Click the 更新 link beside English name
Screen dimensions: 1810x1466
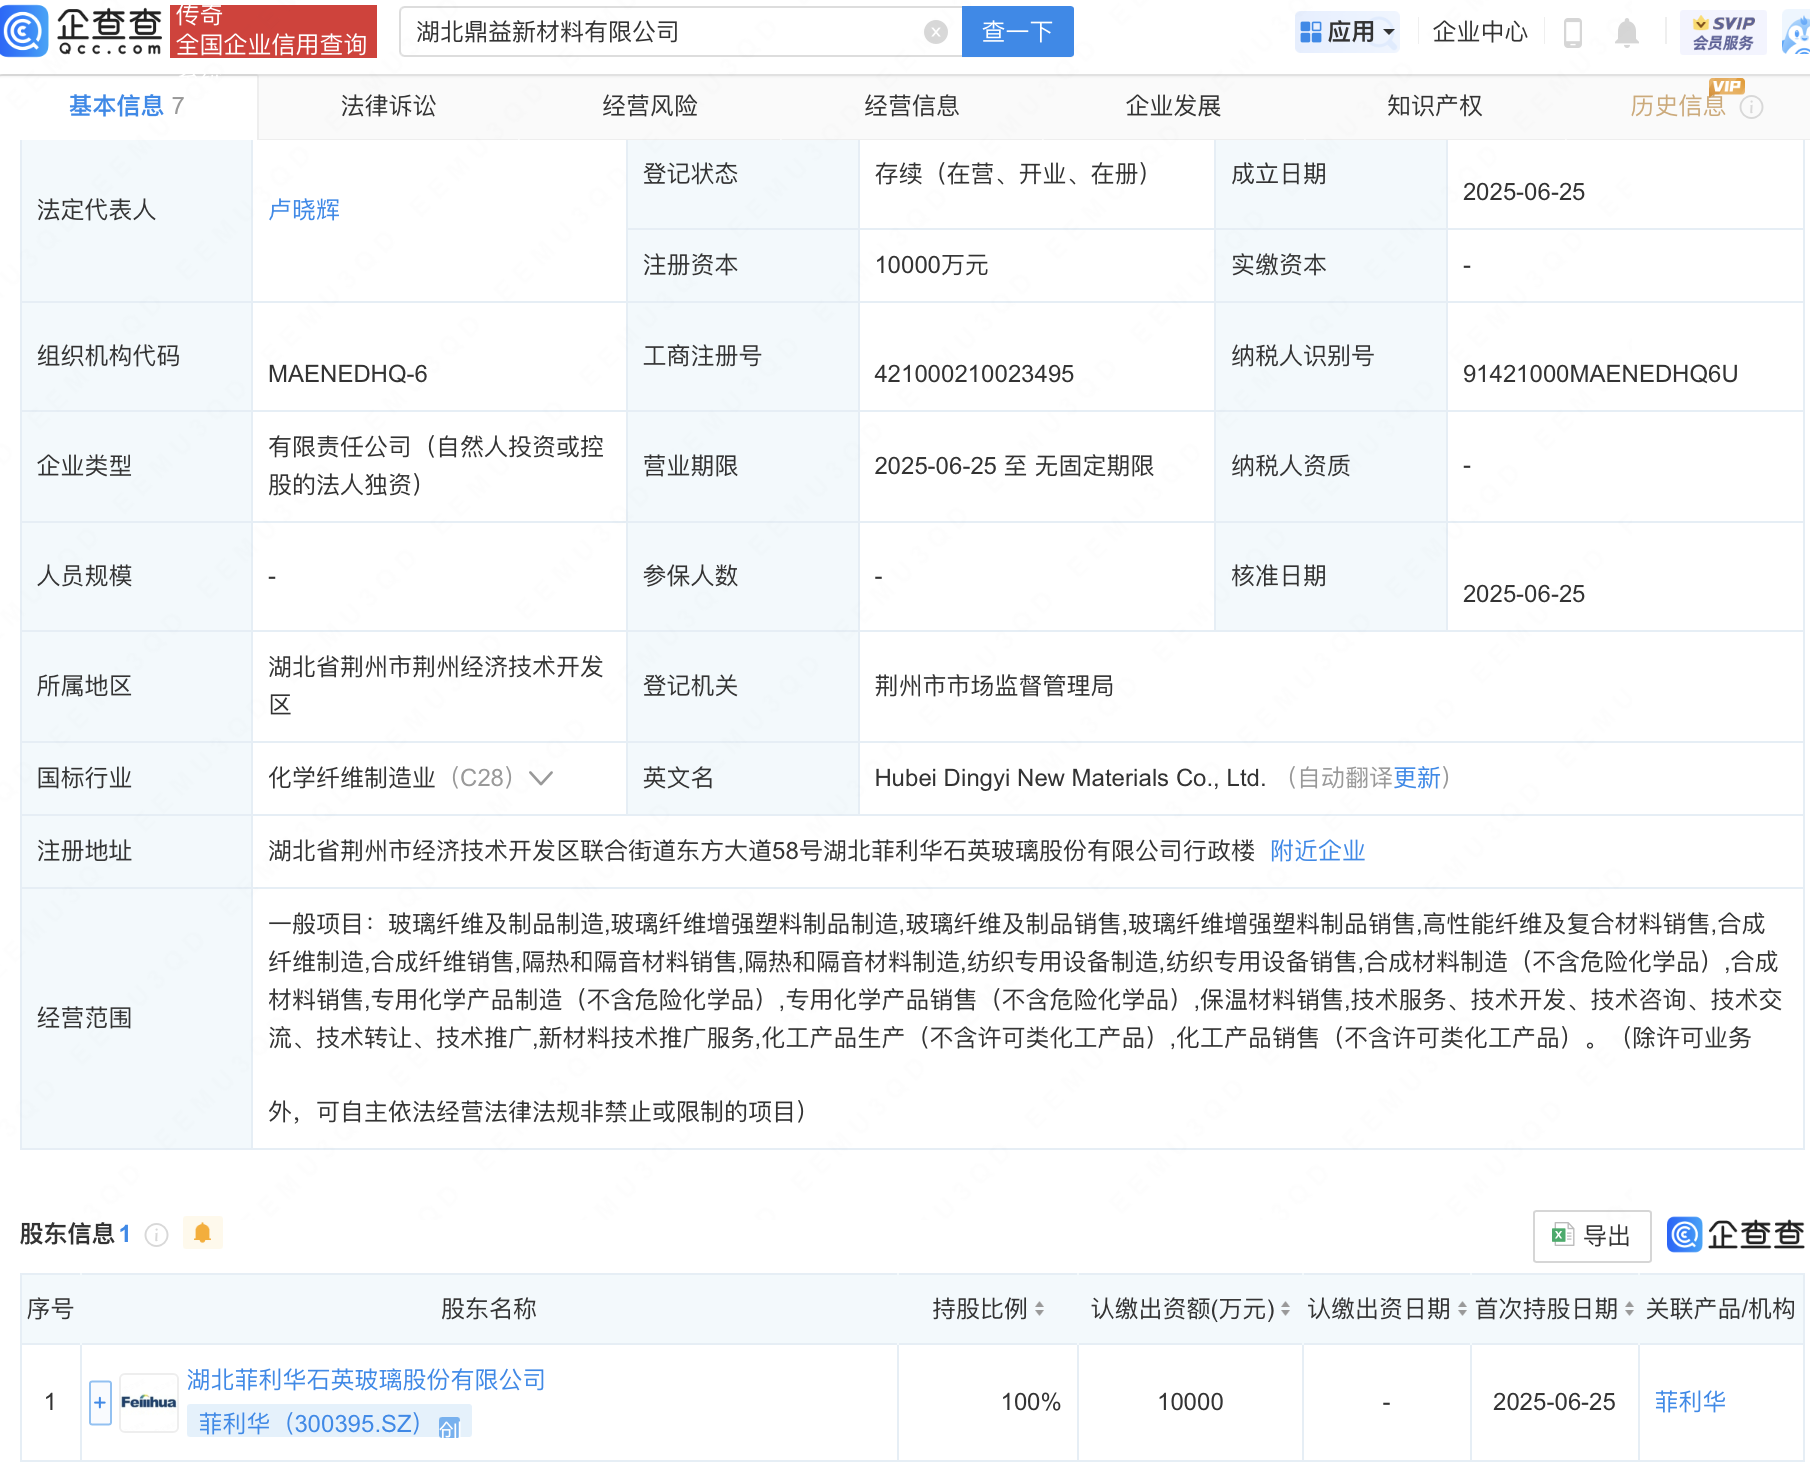(1417, 778)
